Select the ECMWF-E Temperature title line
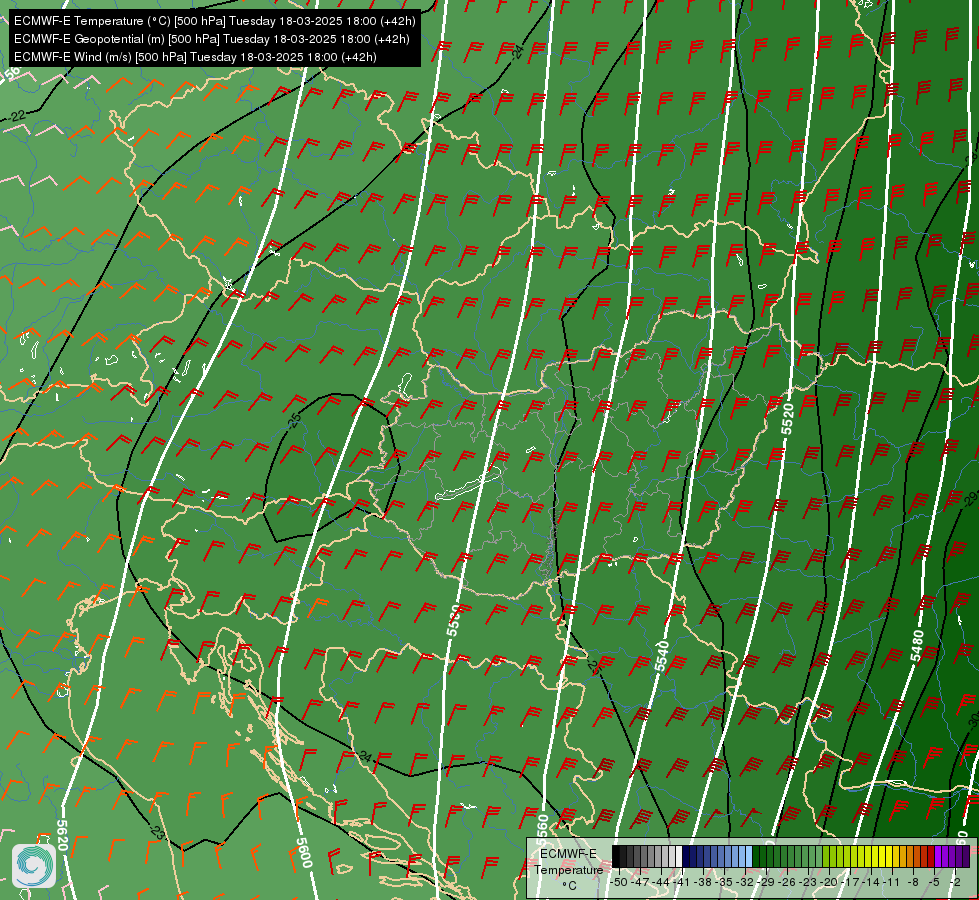 click(x=214, y=21)
